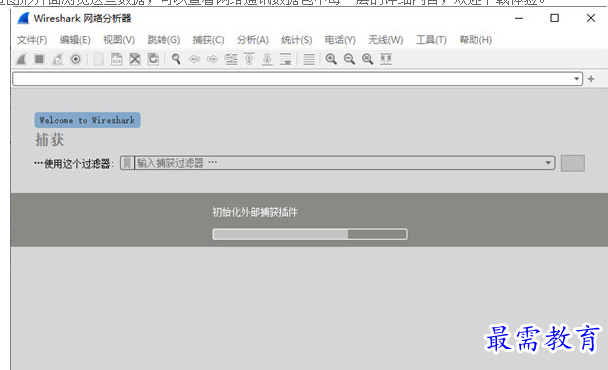Open the 跳转(G) menu
Viewport: 608px width, 370px height.
pos(164,40)
